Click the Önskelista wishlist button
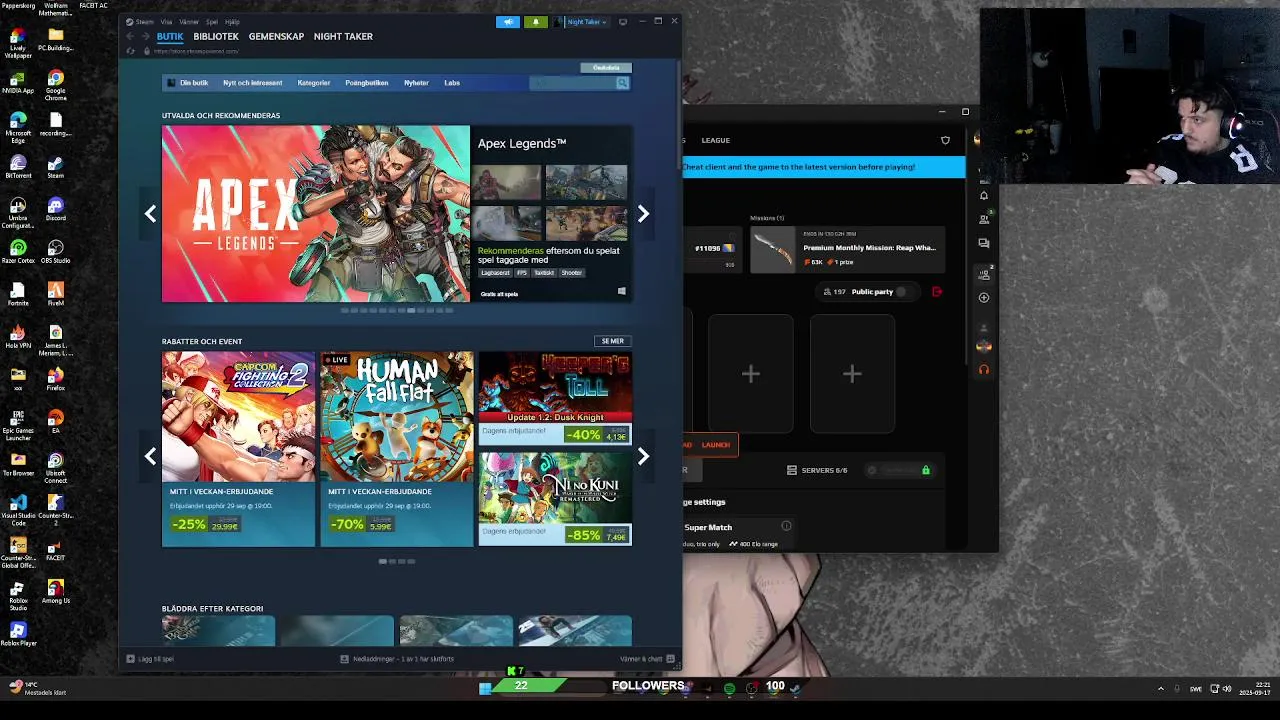The height and width of the screenshot is (720, 1280). pyautogui.click(x=606, y=67)
